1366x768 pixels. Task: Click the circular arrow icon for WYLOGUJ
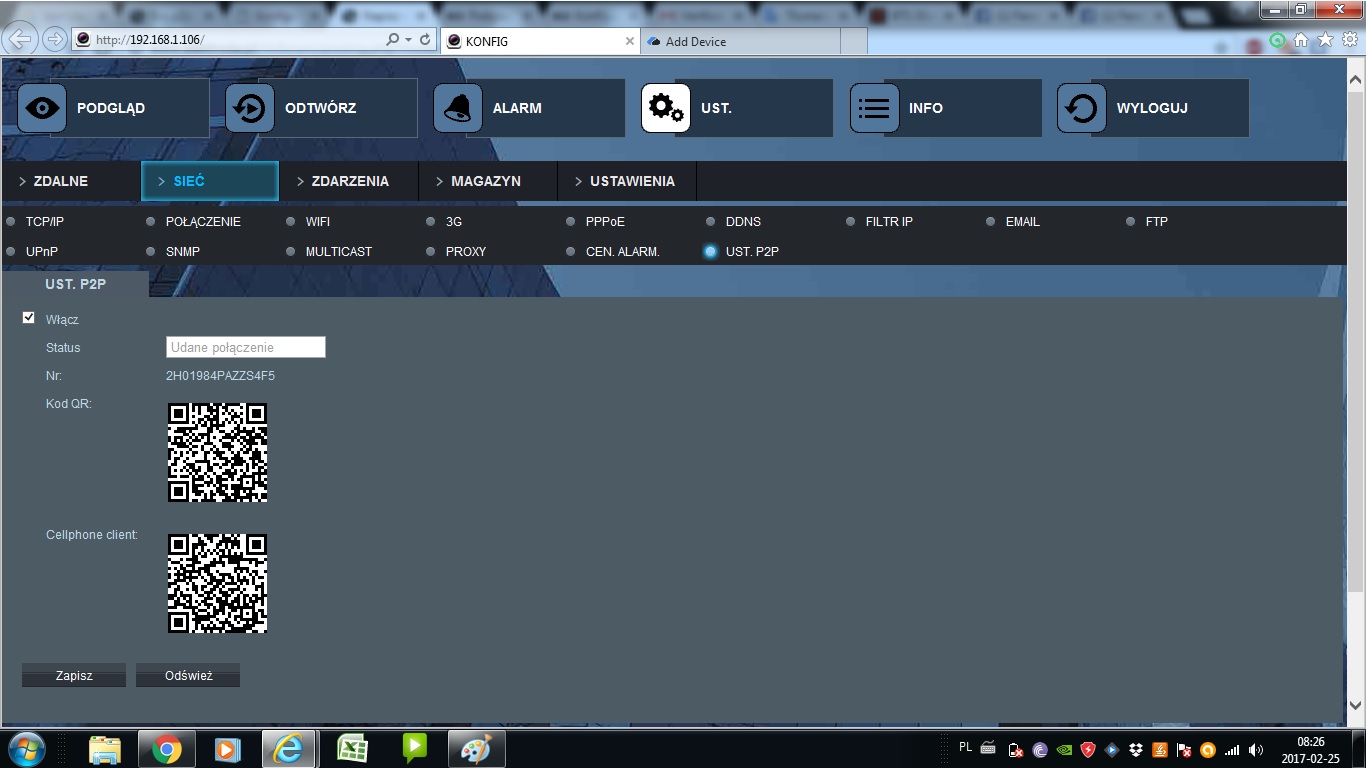click(1082, 108)
